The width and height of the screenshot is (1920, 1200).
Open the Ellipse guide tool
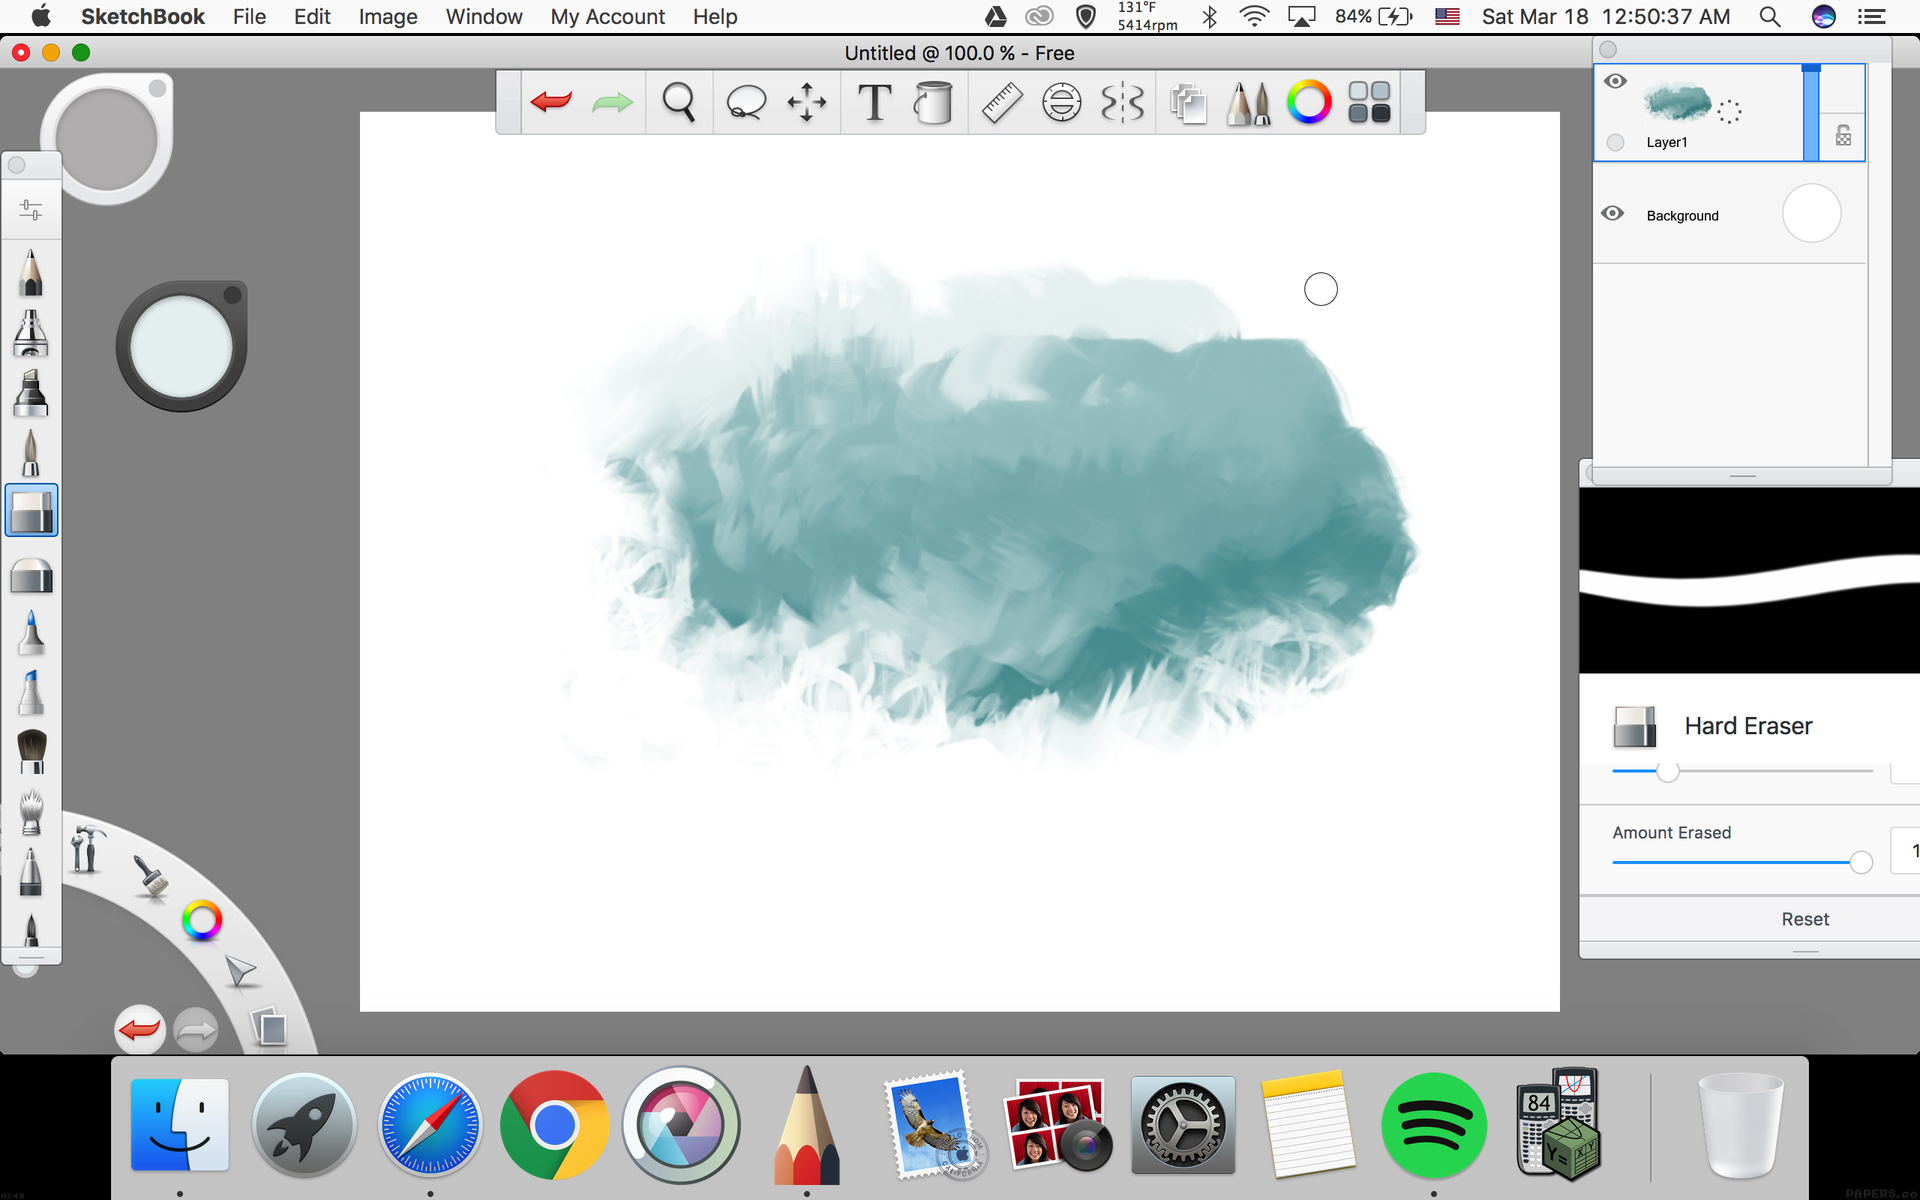[x=1062, y=102]
